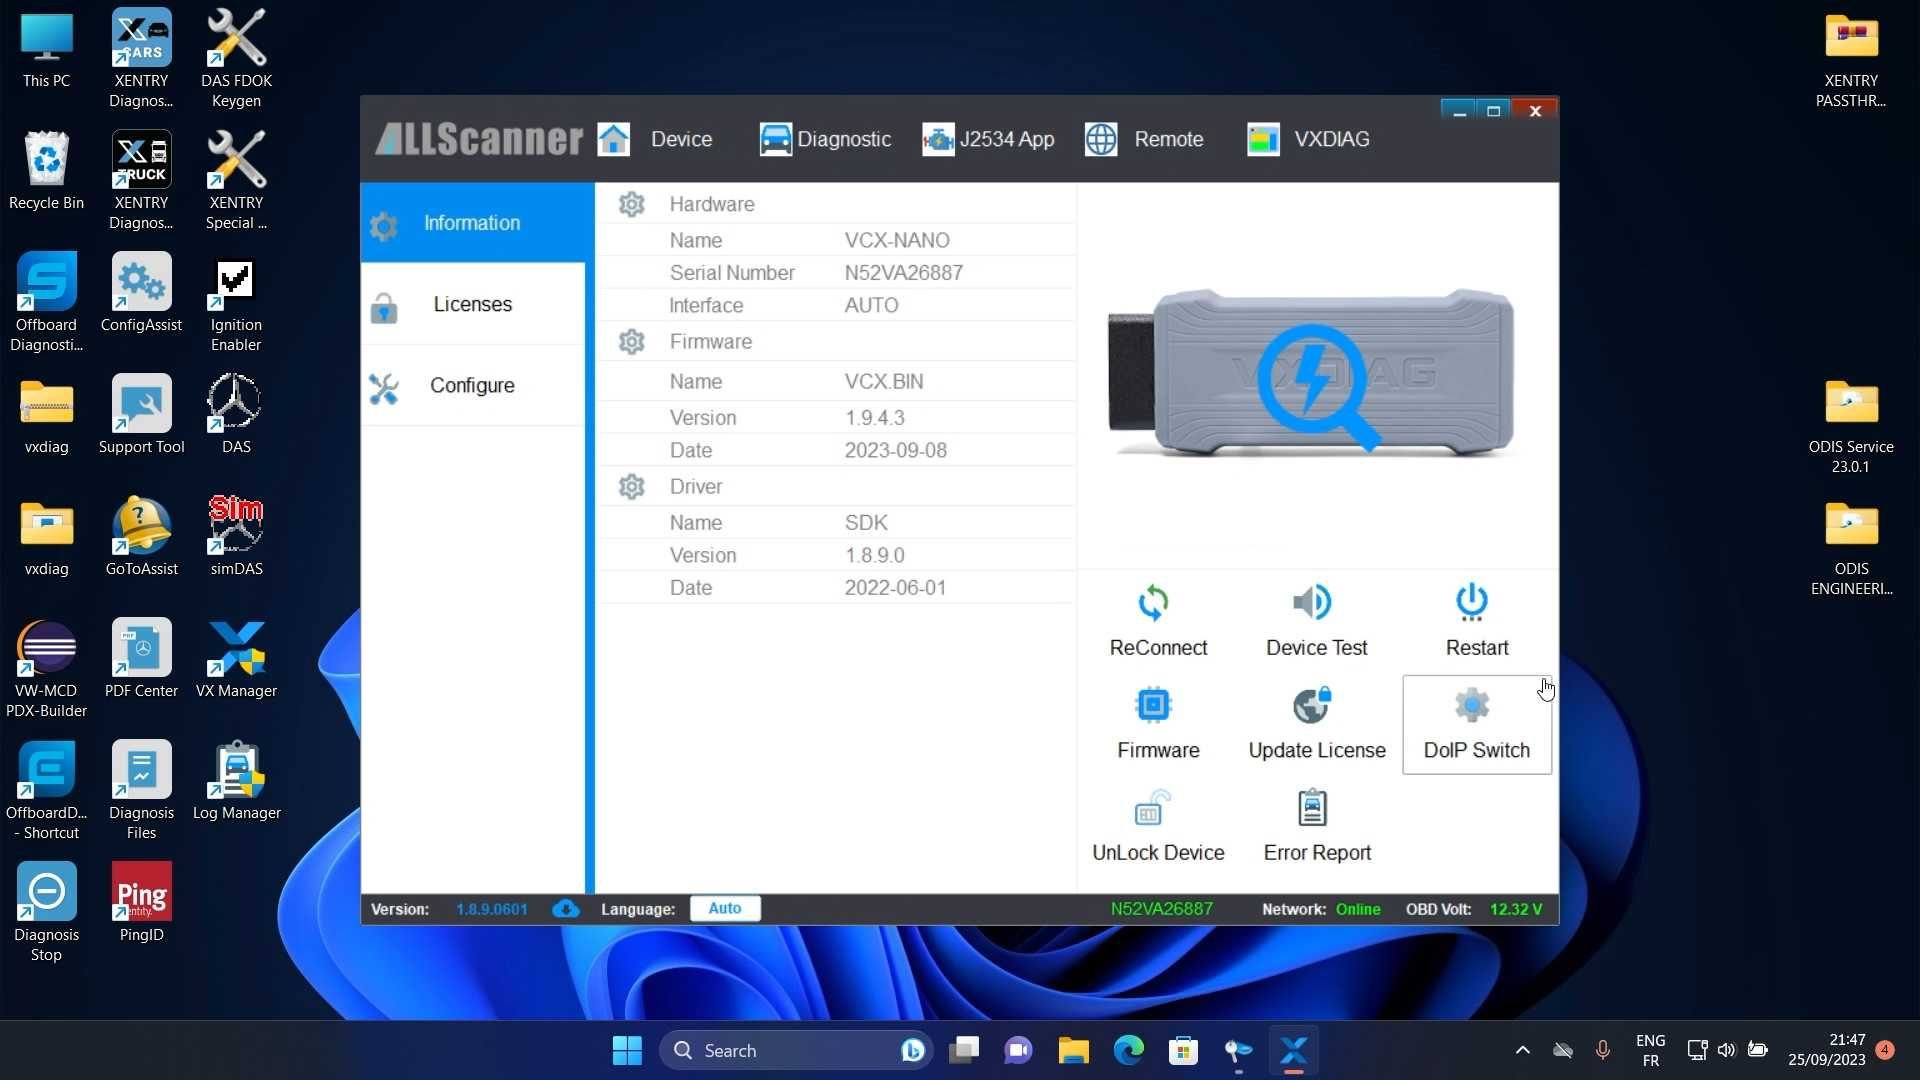1920x1080 pixels.
Task: Select the VW-MCD PDX-Builder desktop icon
Action: point(46,668)
